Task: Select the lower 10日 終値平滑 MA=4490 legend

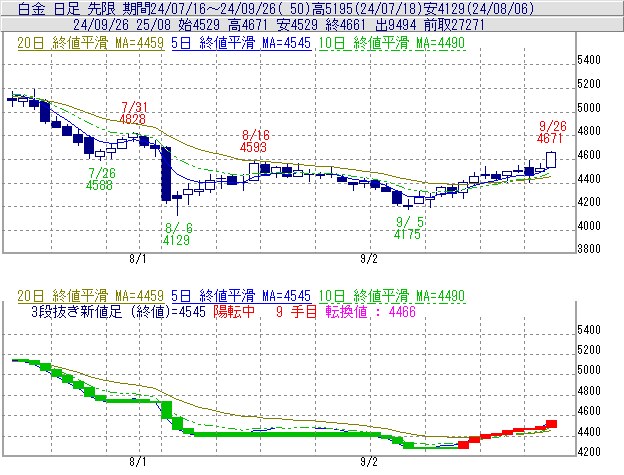Action: tap(392, 296)
